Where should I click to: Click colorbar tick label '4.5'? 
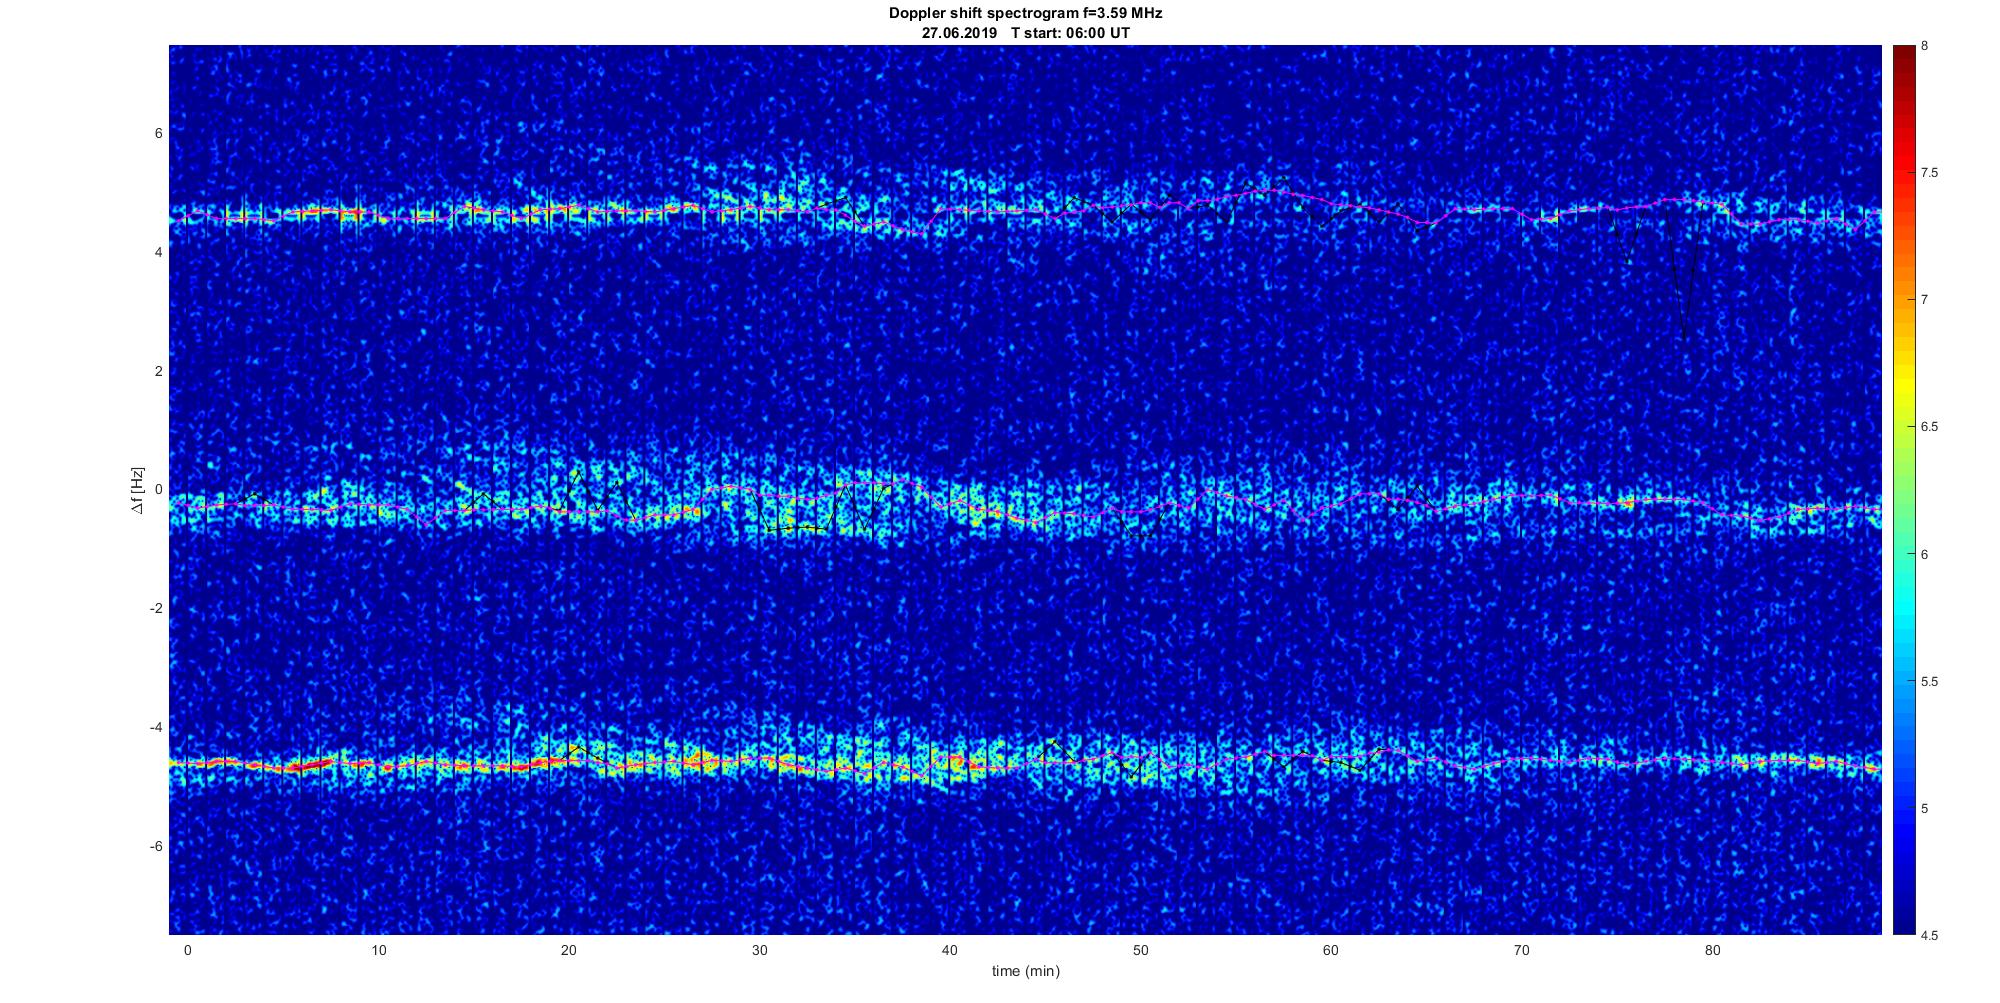tap(1929, 936)
